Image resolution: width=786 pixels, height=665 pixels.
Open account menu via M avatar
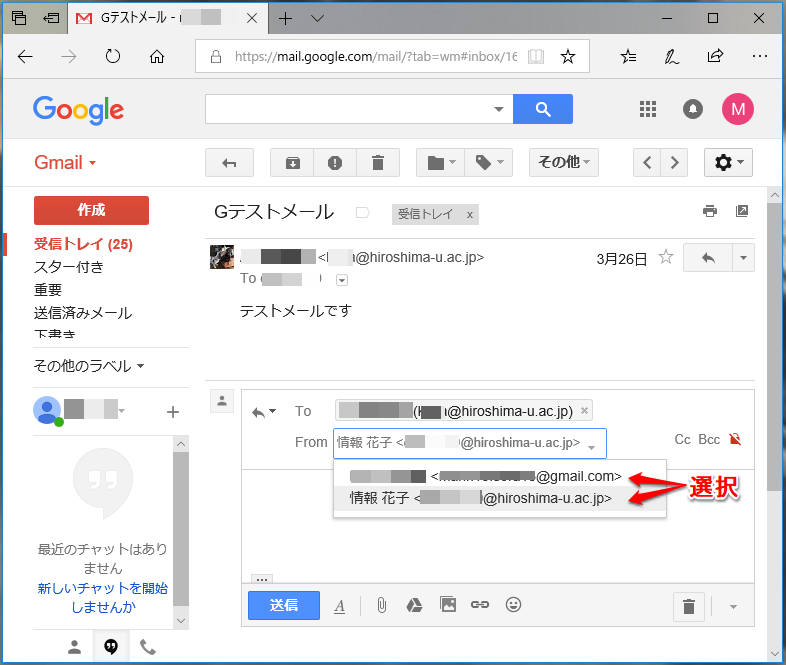[x=738, y=109]
